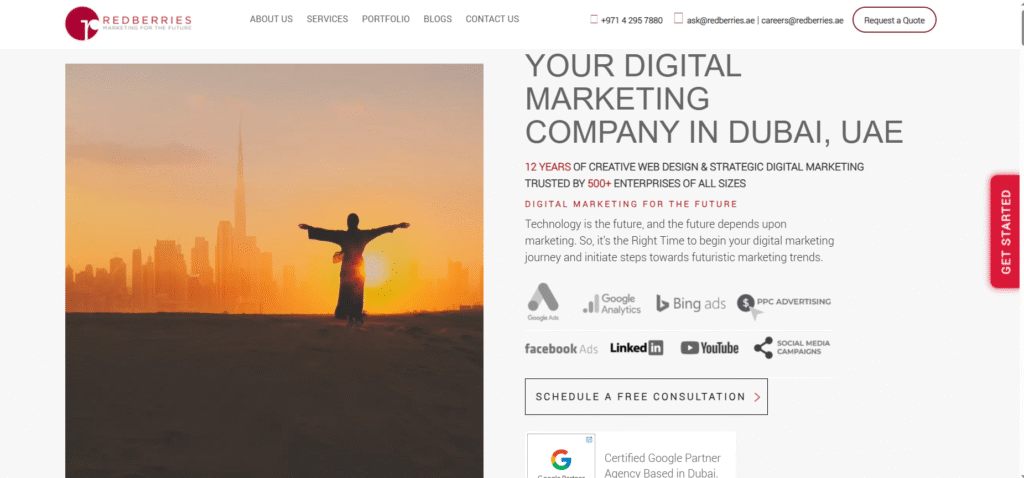Click the YouTube logo

tap(709, 348)
